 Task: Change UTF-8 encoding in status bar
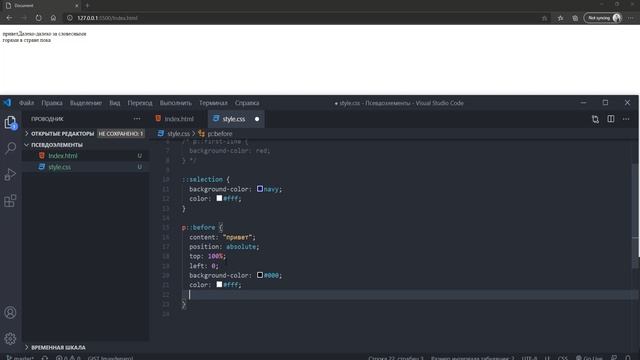pyautogui.click(x=529, y=358)
